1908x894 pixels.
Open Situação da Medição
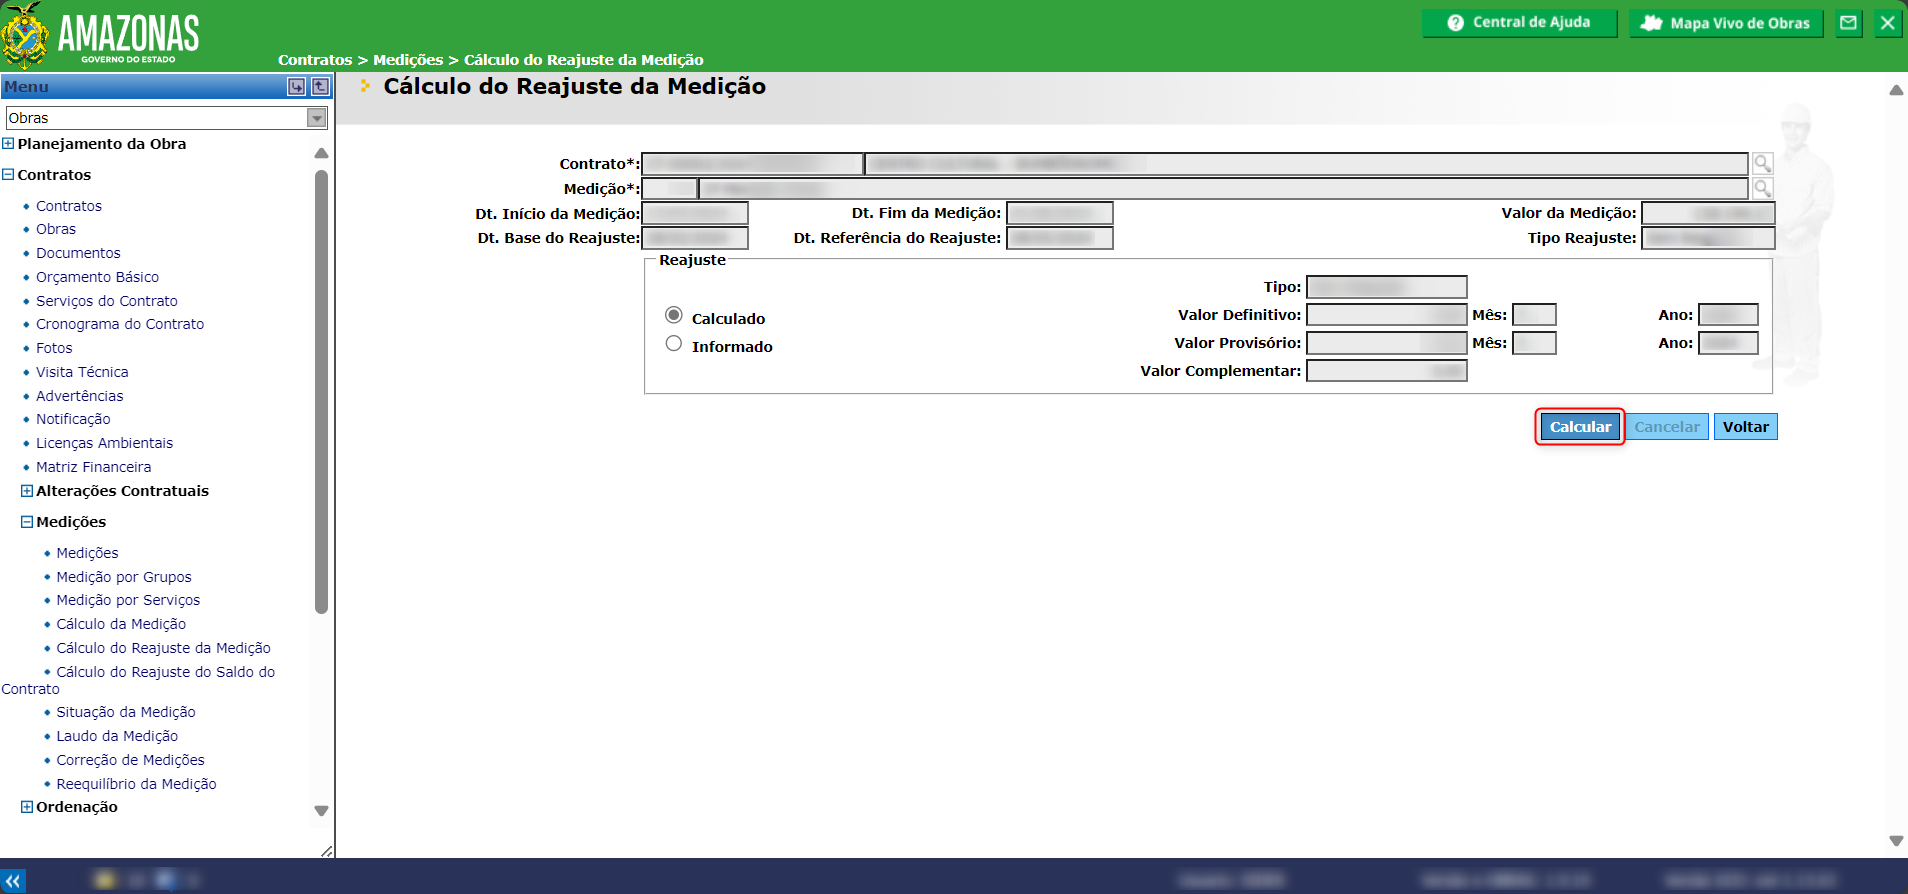(126, 712)
